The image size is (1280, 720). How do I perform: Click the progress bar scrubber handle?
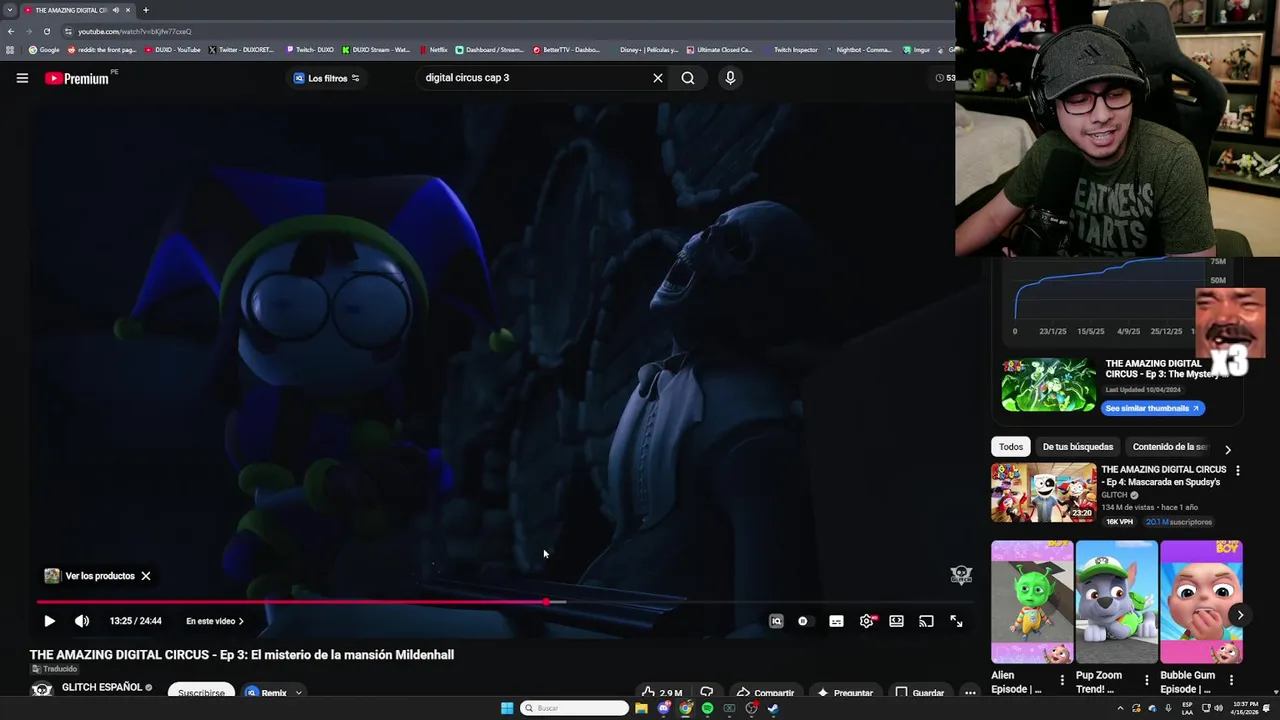[546, 602]
